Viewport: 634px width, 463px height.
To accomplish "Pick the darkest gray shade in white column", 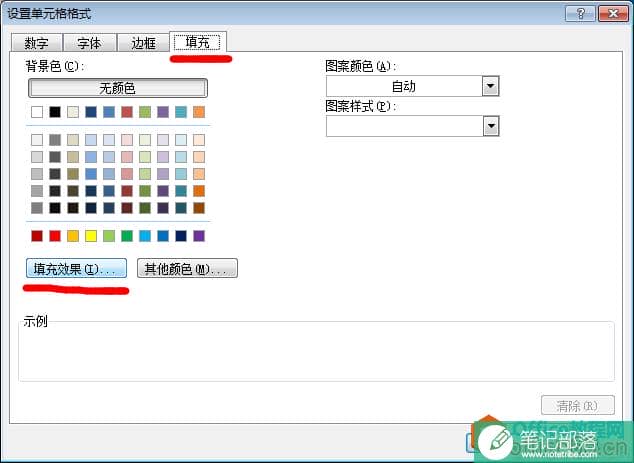I will 37,208.
